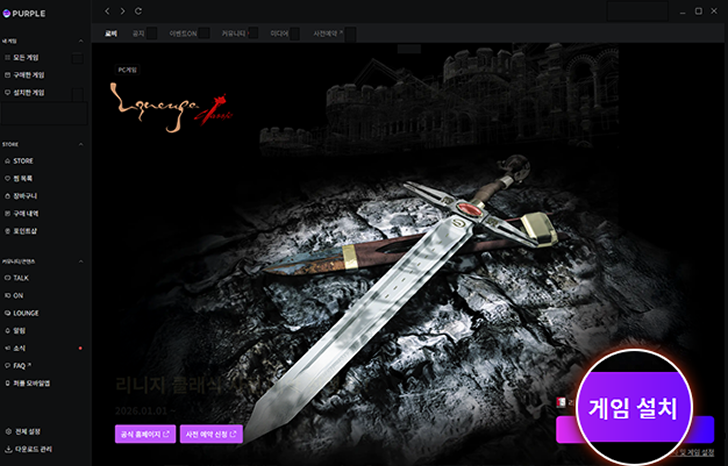Open the STORE home item

[19, 161]
